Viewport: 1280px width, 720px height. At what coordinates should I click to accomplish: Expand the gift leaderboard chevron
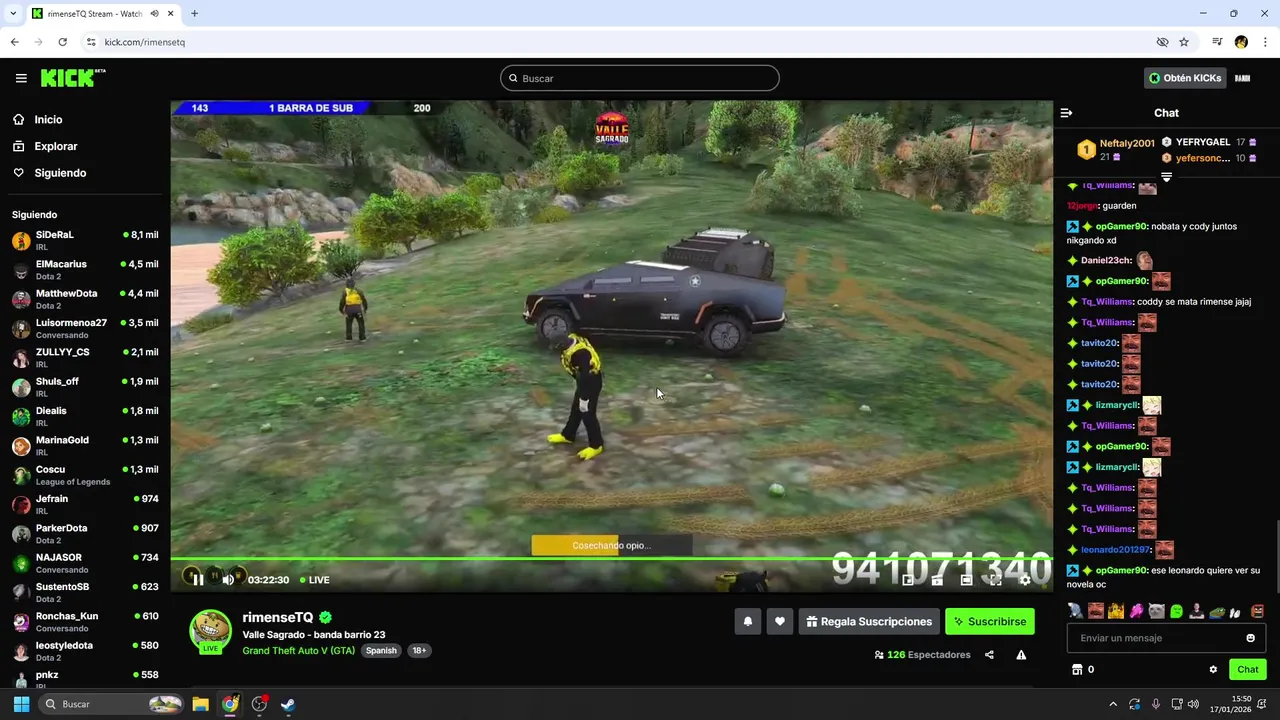(1166, 177)
